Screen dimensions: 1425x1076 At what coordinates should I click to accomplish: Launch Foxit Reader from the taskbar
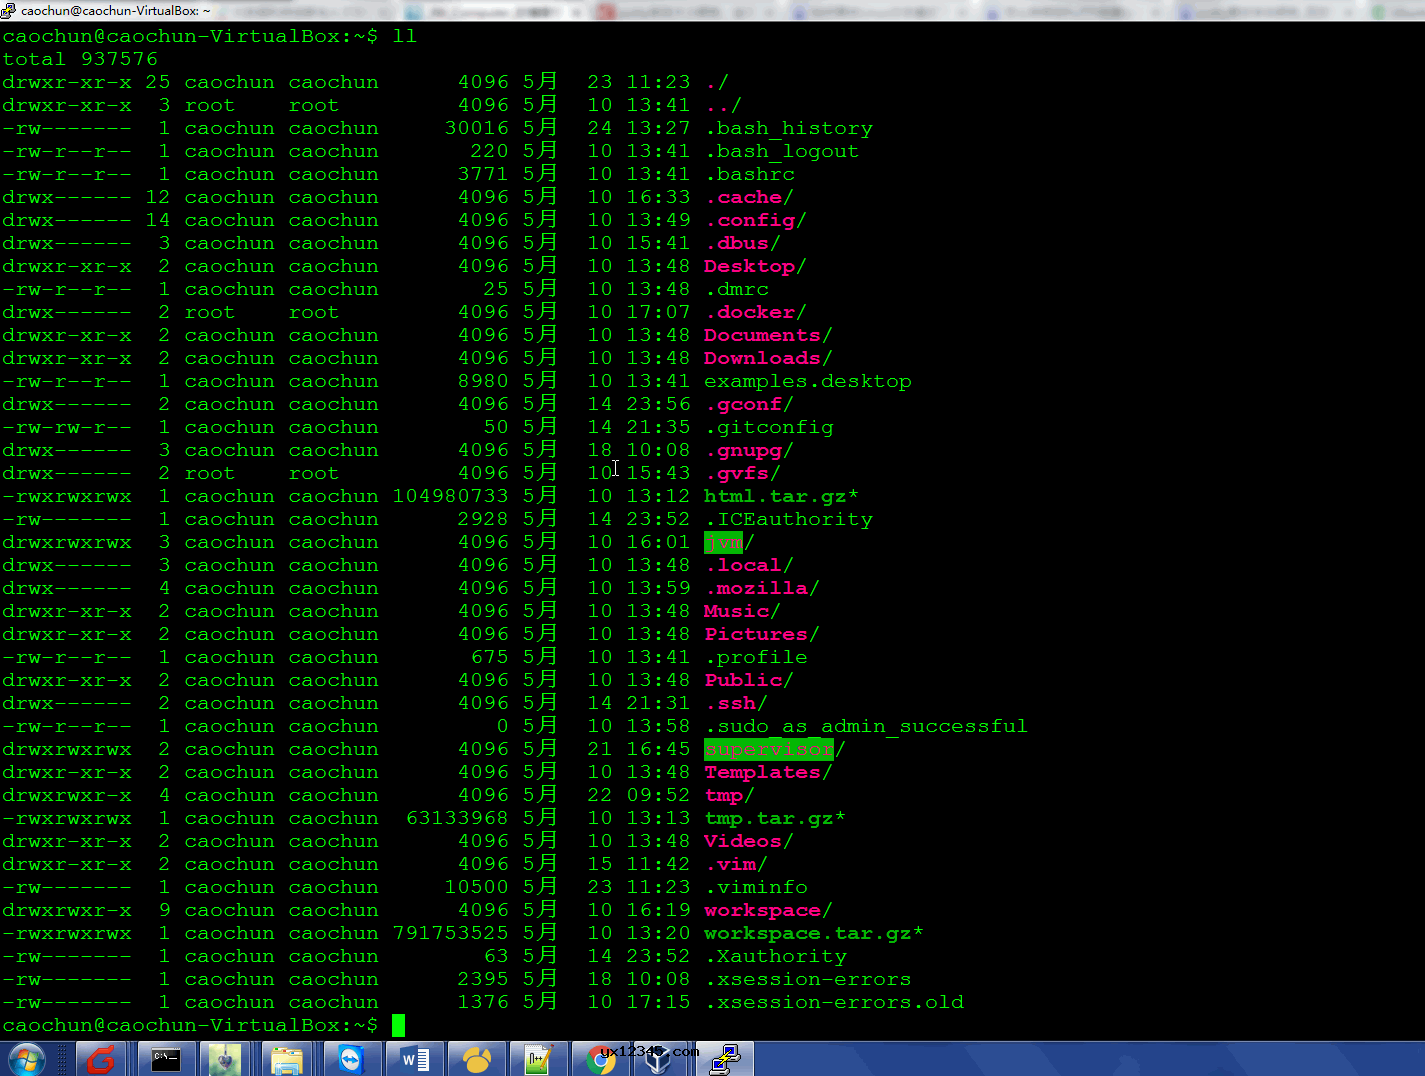tap(101, 1059)
